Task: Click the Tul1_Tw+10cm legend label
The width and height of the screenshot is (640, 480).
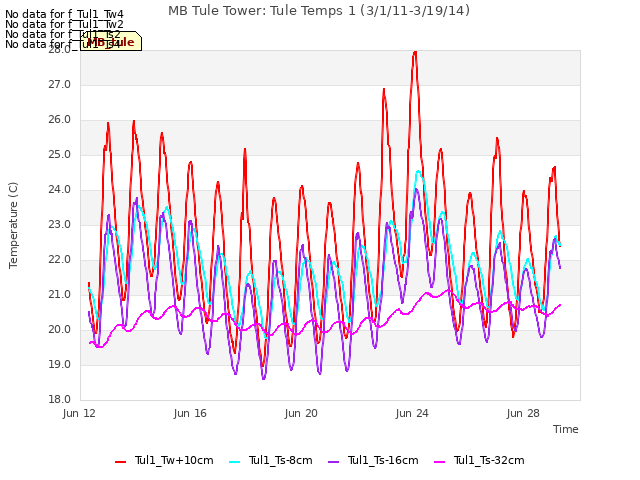Action: tap(174, 460)
